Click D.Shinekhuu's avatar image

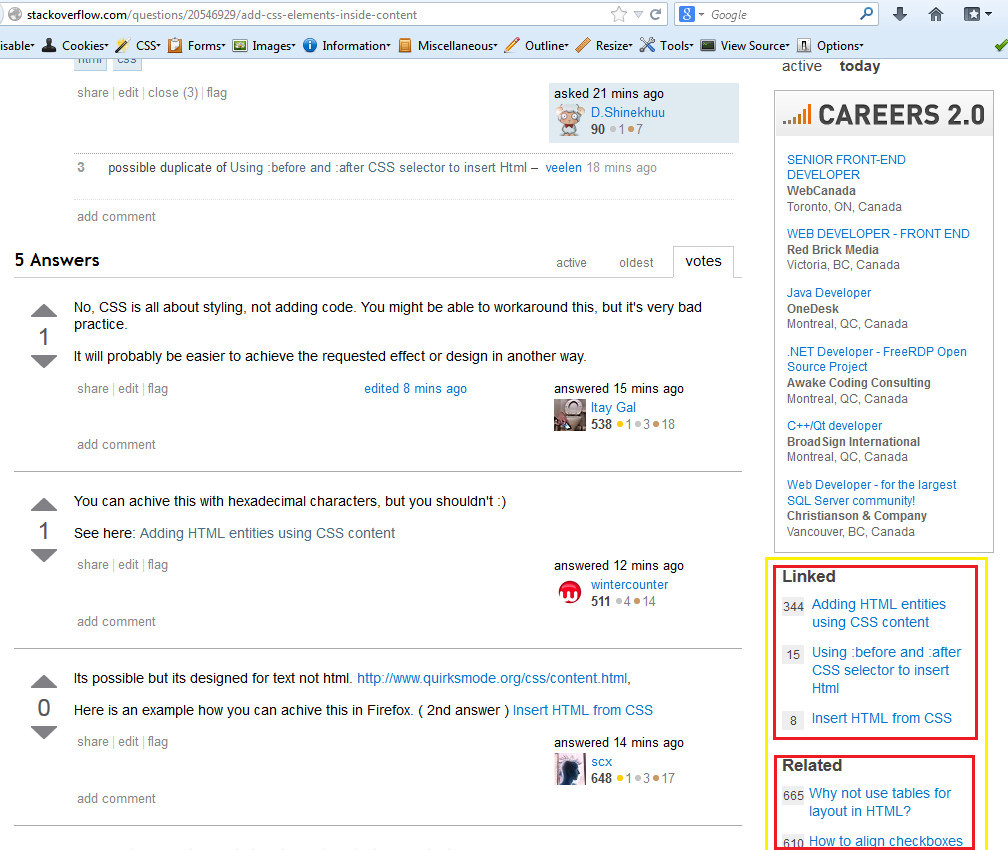coord(570,120)
